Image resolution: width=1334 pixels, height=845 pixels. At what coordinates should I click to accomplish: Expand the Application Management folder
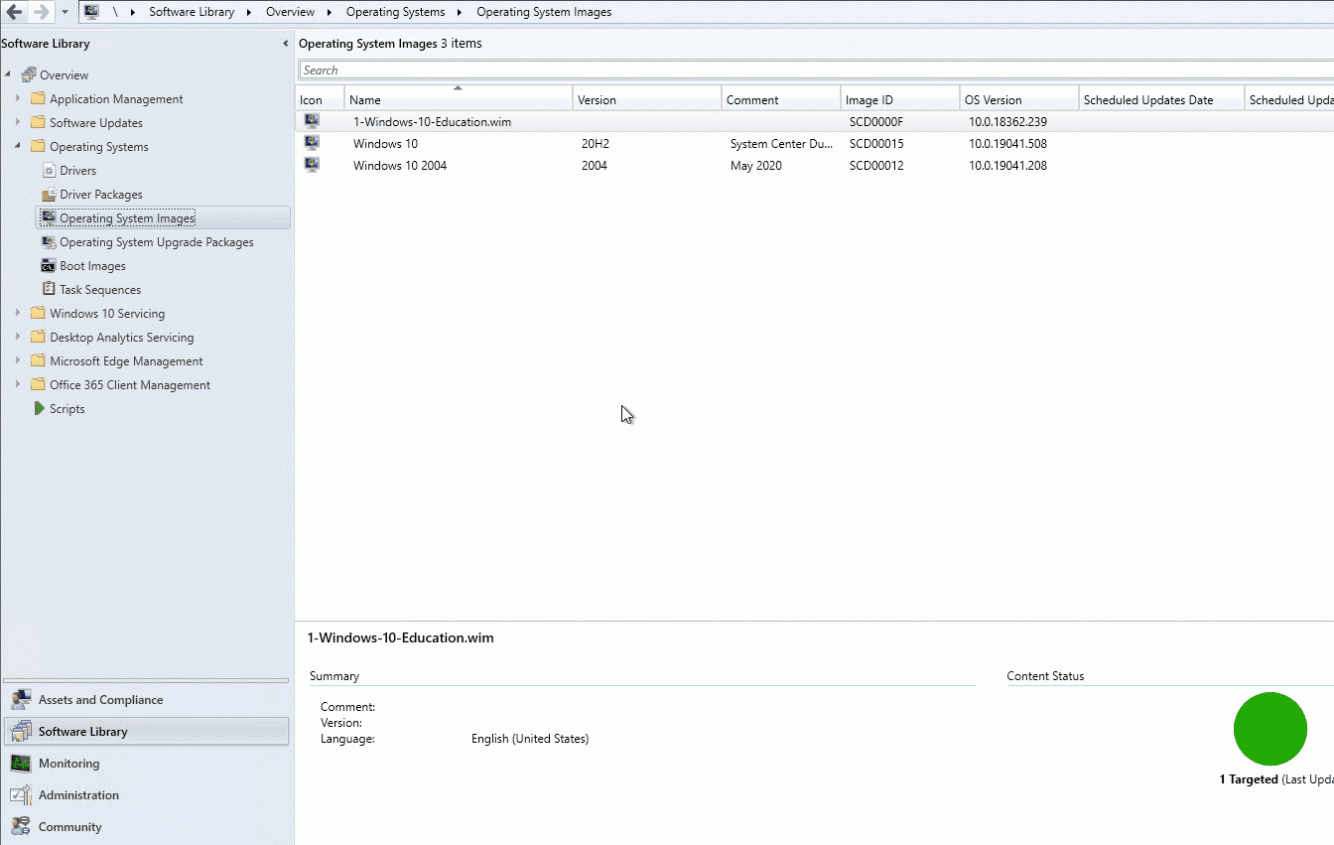tap(18, 98)
